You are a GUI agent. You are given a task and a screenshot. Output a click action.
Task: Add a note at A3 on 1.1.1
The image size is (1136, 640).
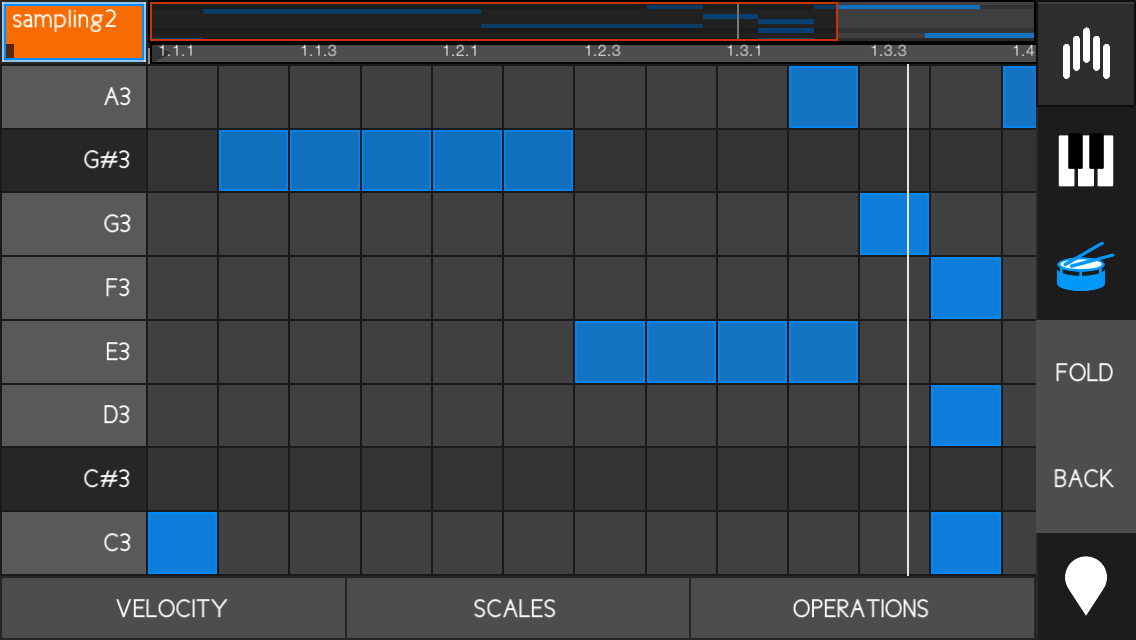point(183,96)
